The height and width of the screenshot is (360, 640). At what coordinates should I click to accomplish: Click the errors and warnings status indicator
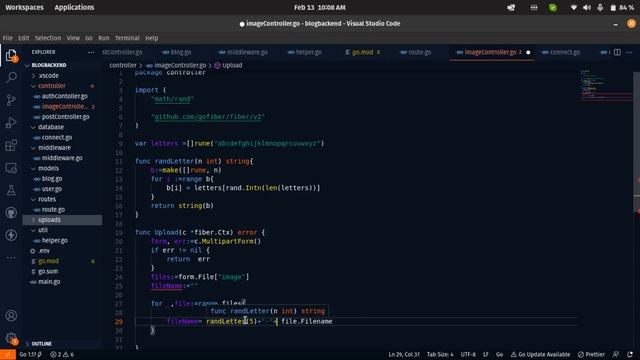pyautogui.click(x=62, y=354)
